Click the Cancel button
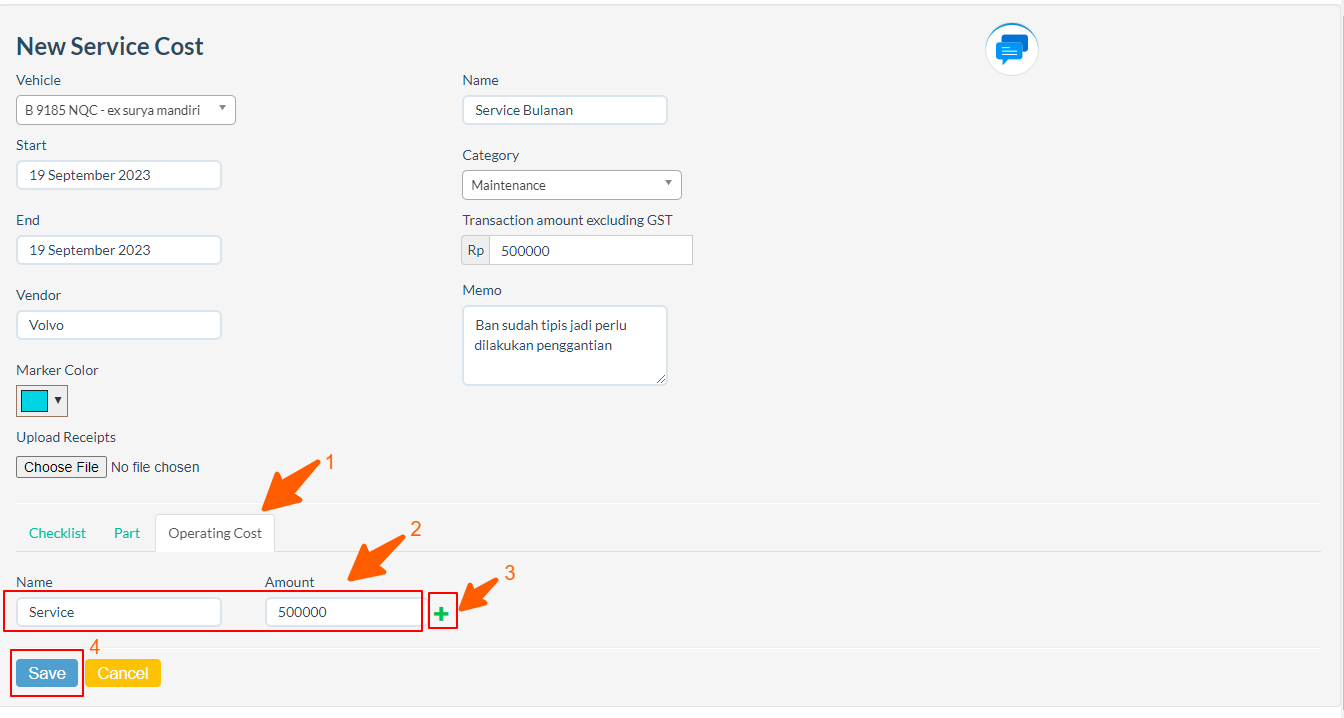 [x=123, y=673]
